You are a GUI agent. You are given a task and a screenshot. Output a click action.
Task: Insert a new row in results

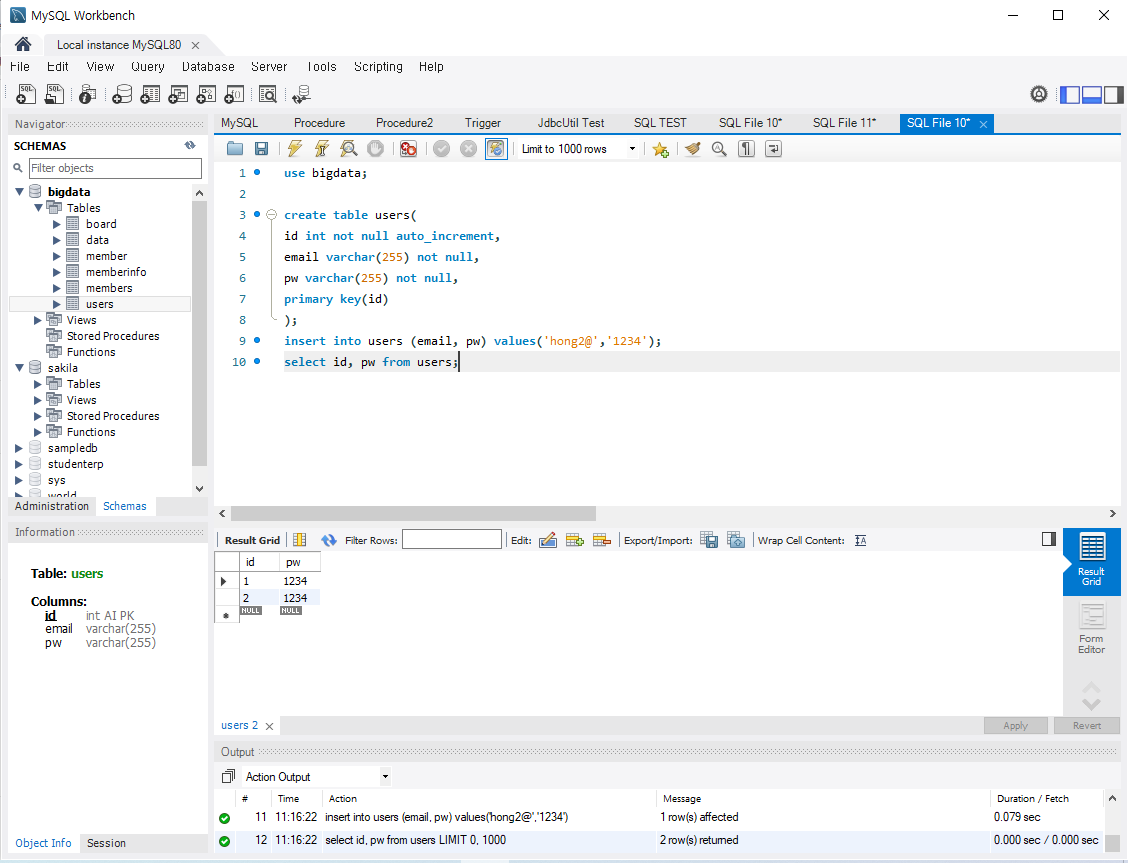pos(575,540)
